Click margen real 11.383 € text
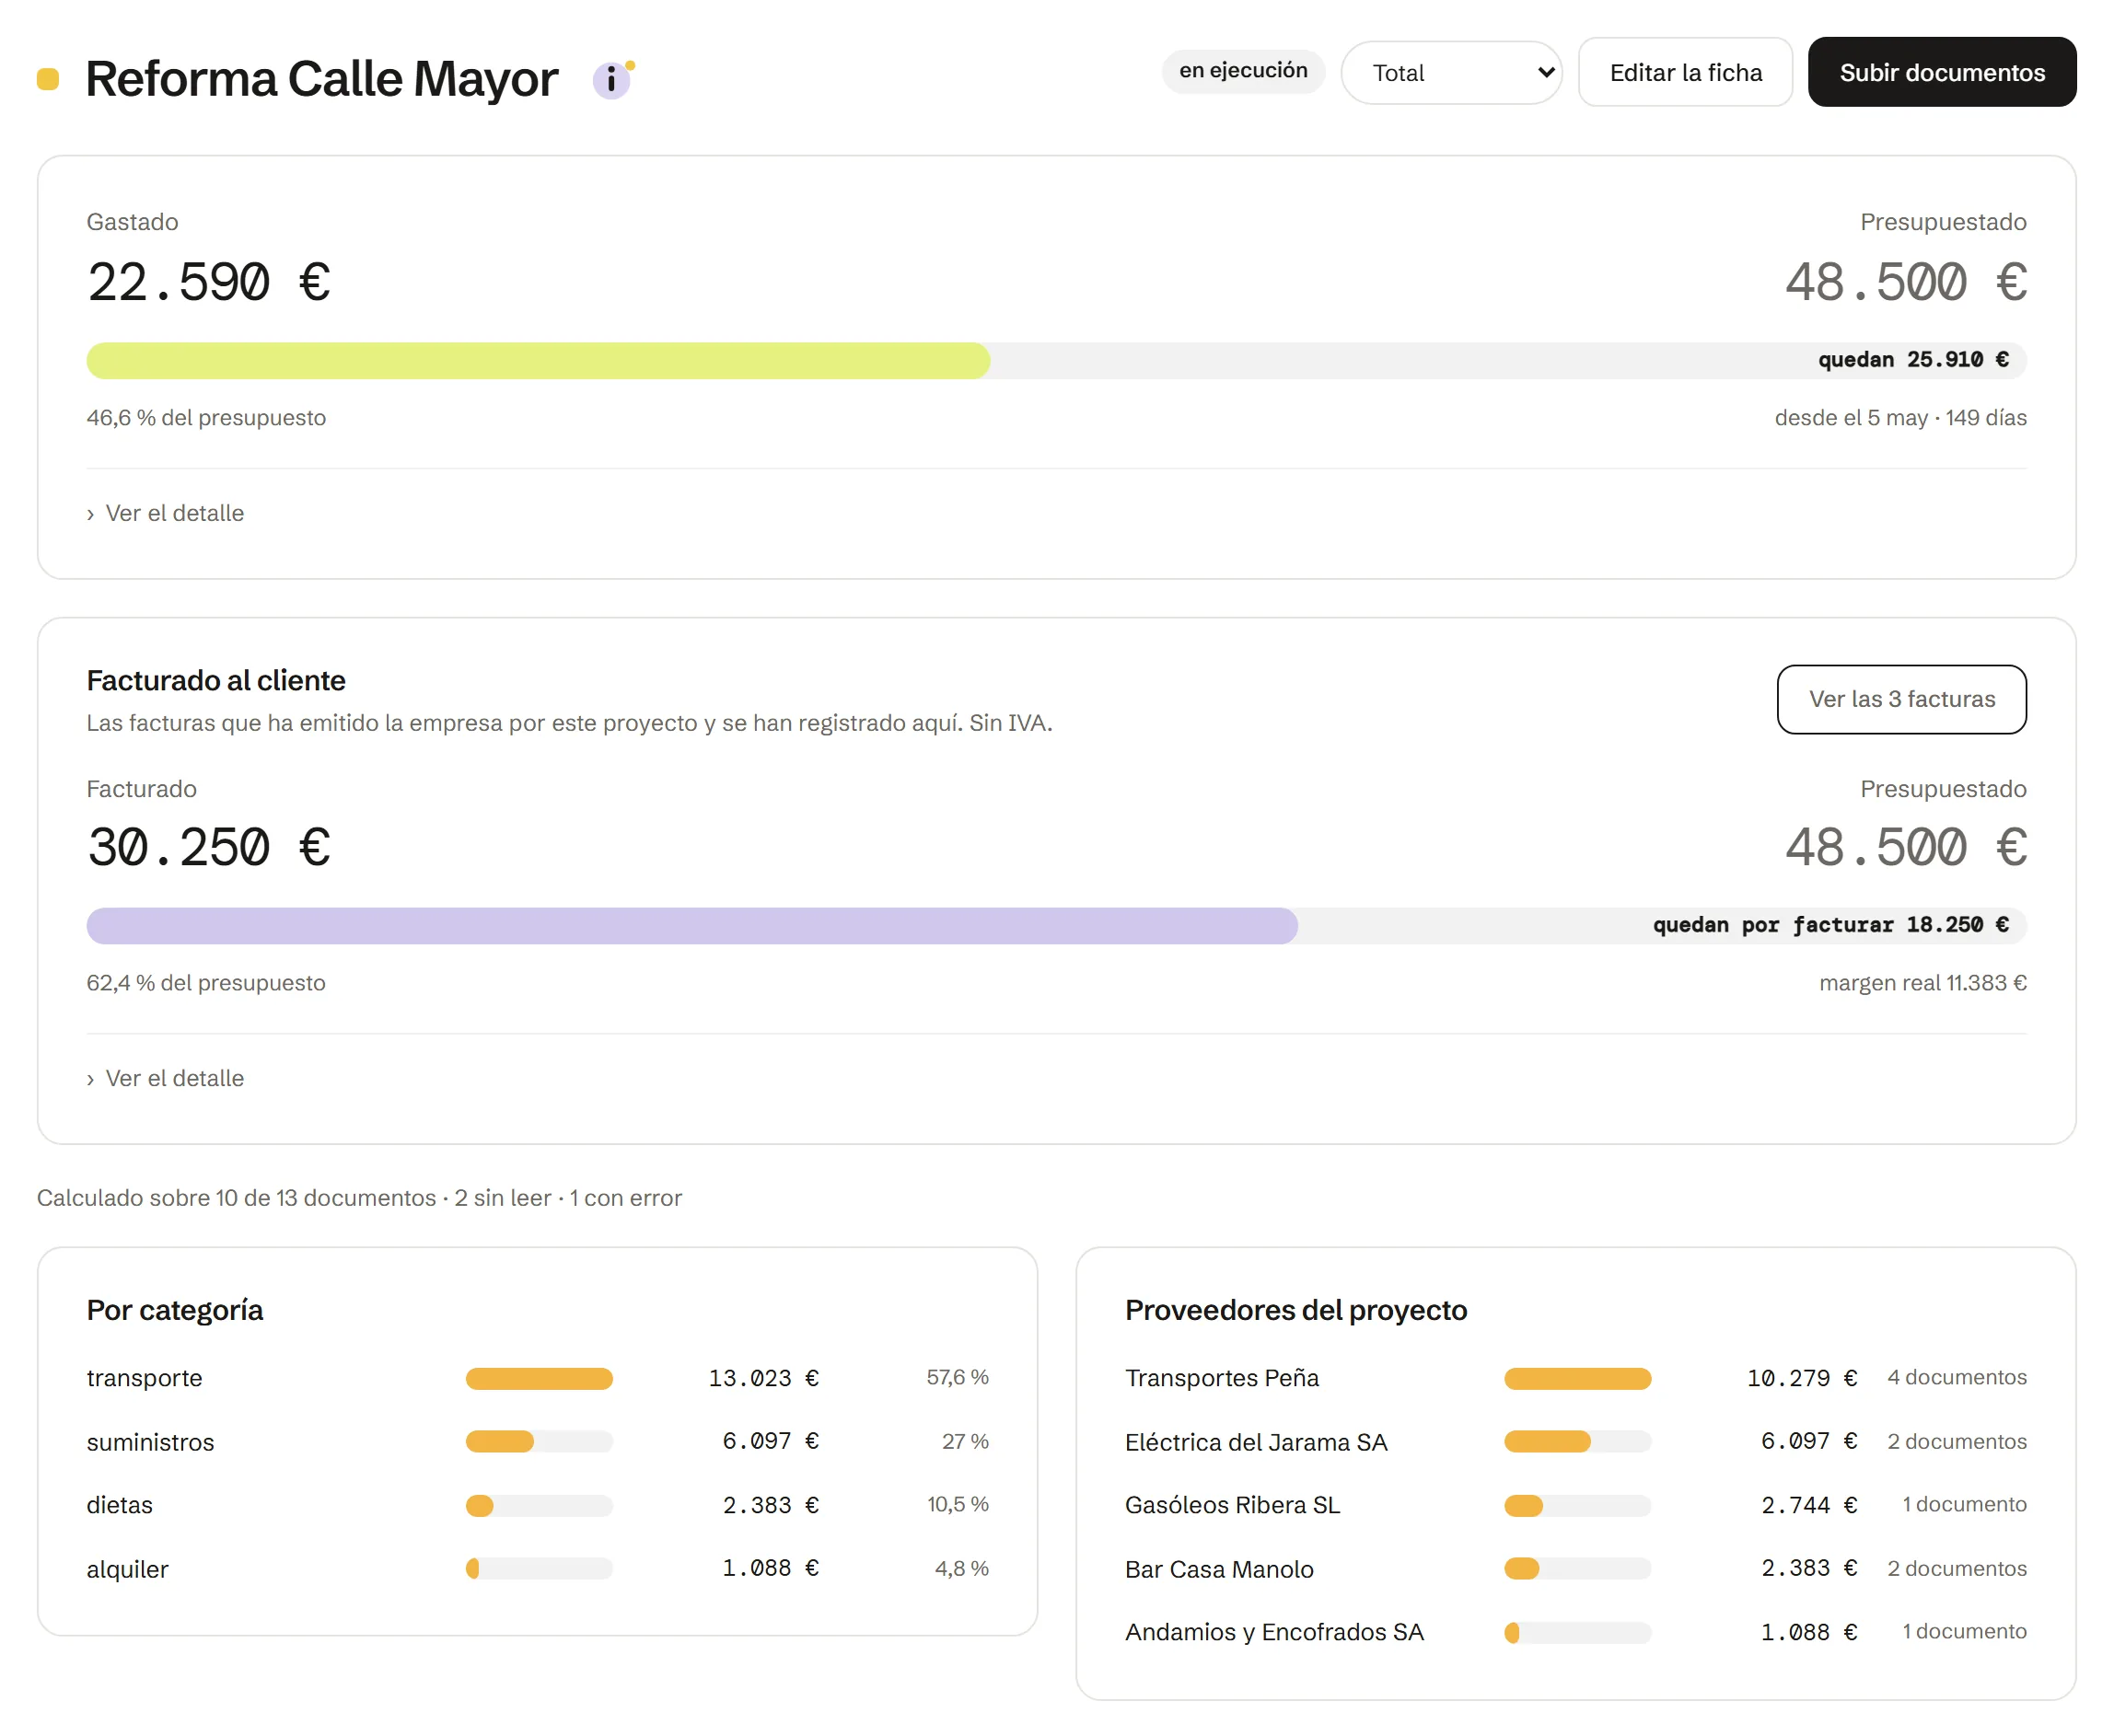Screen dimensions: 2114x1736 [x=1922, y=983]
